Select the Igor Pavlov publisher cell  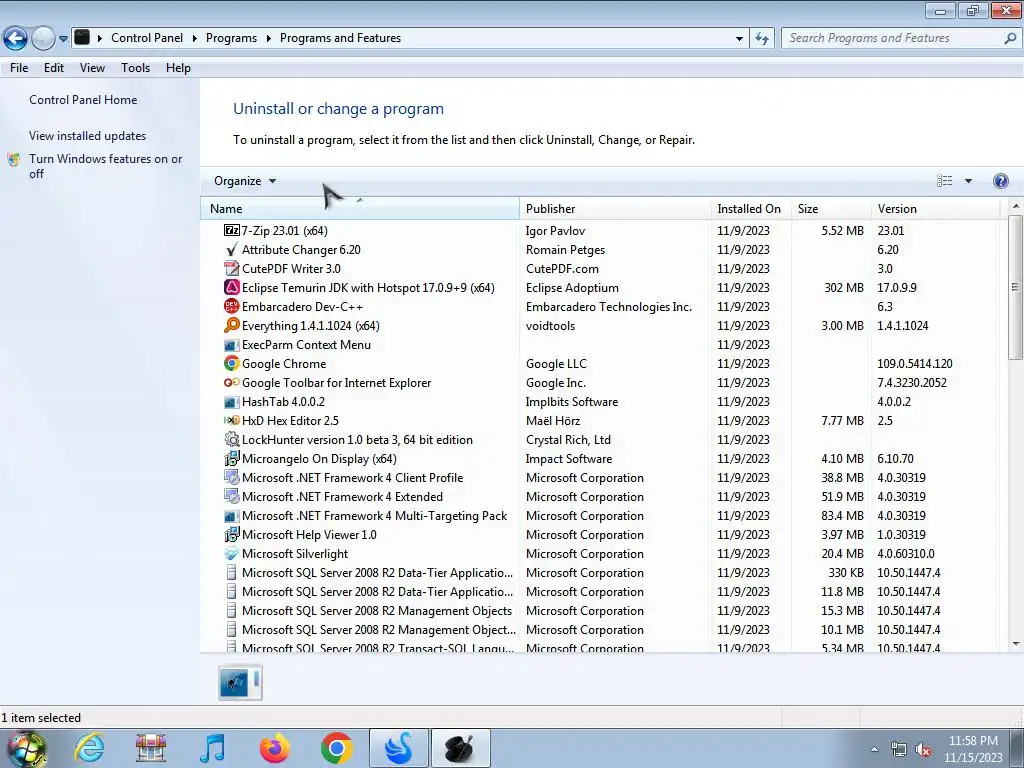point(555,231)
